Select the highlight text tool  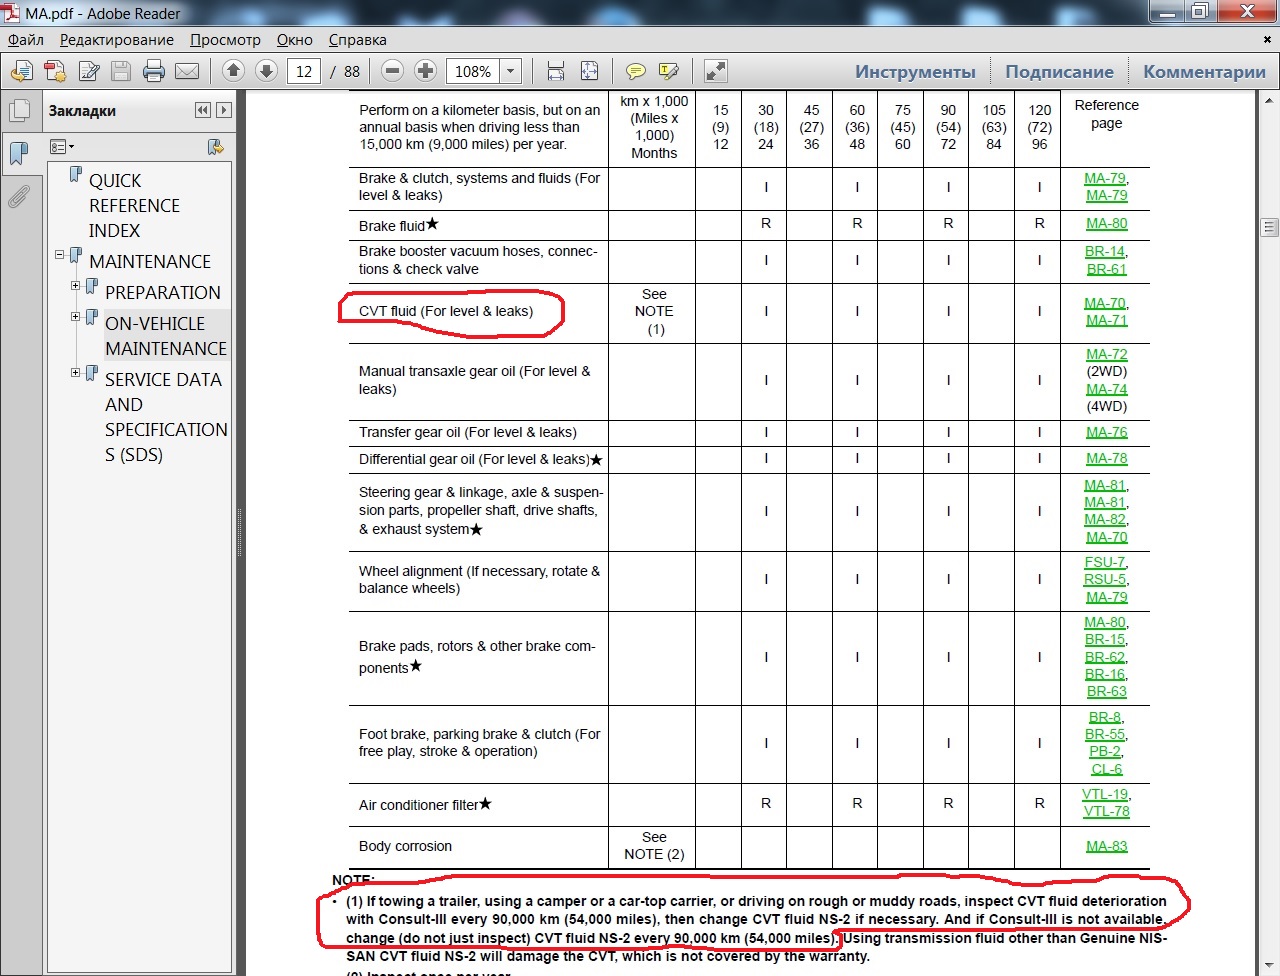point(669,71)
